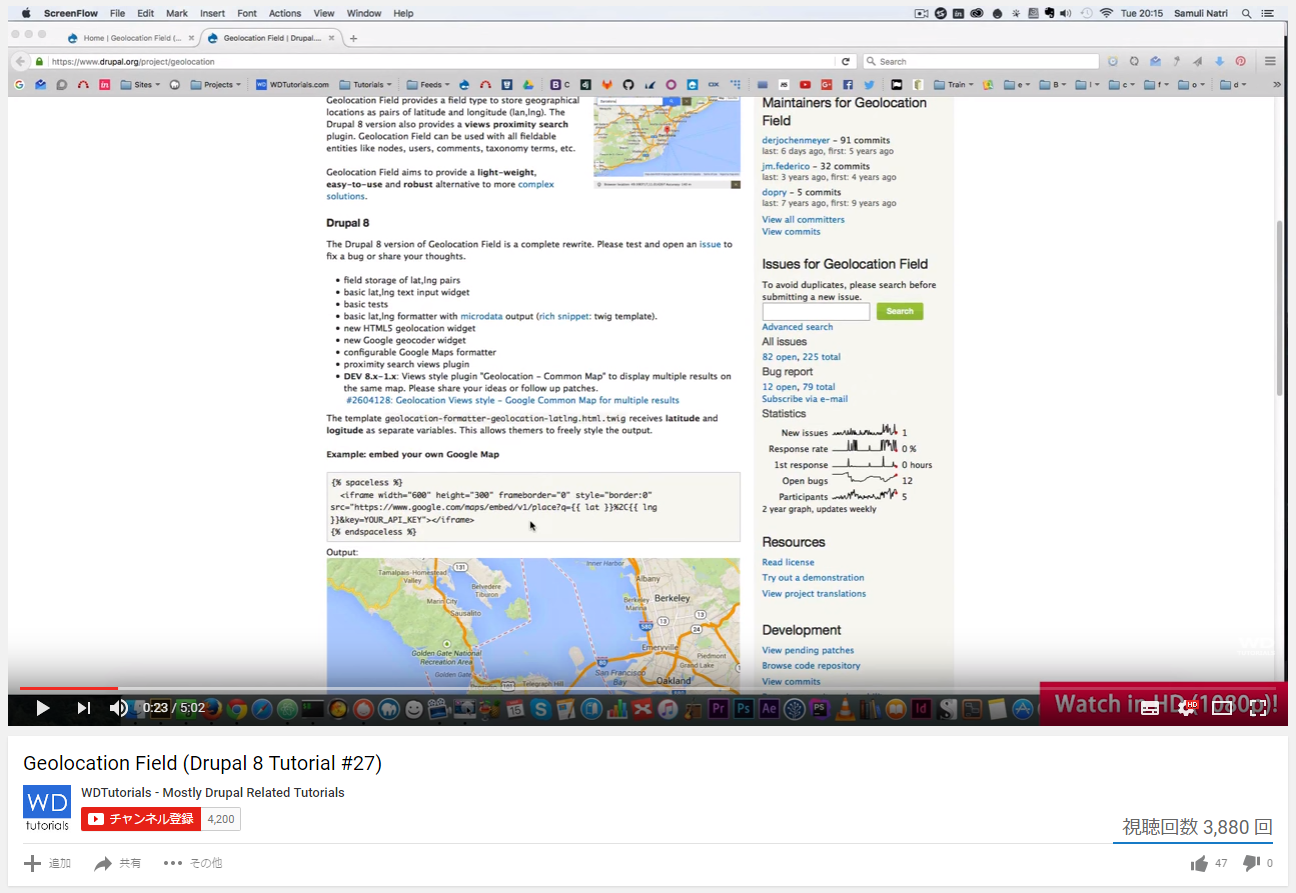The image size is (1296, 893).
Task: Expand the Train bookmark folder
Action: 952,85
